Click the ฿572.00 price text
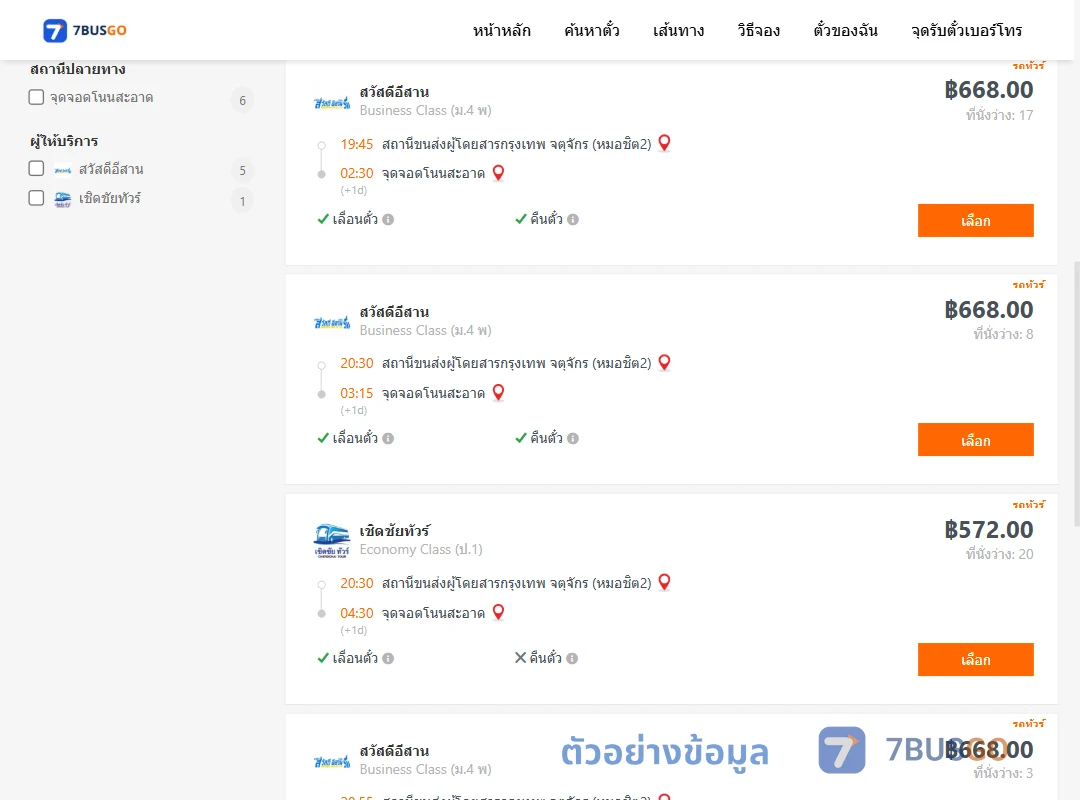1080x800 pixels. coord(988,530)
